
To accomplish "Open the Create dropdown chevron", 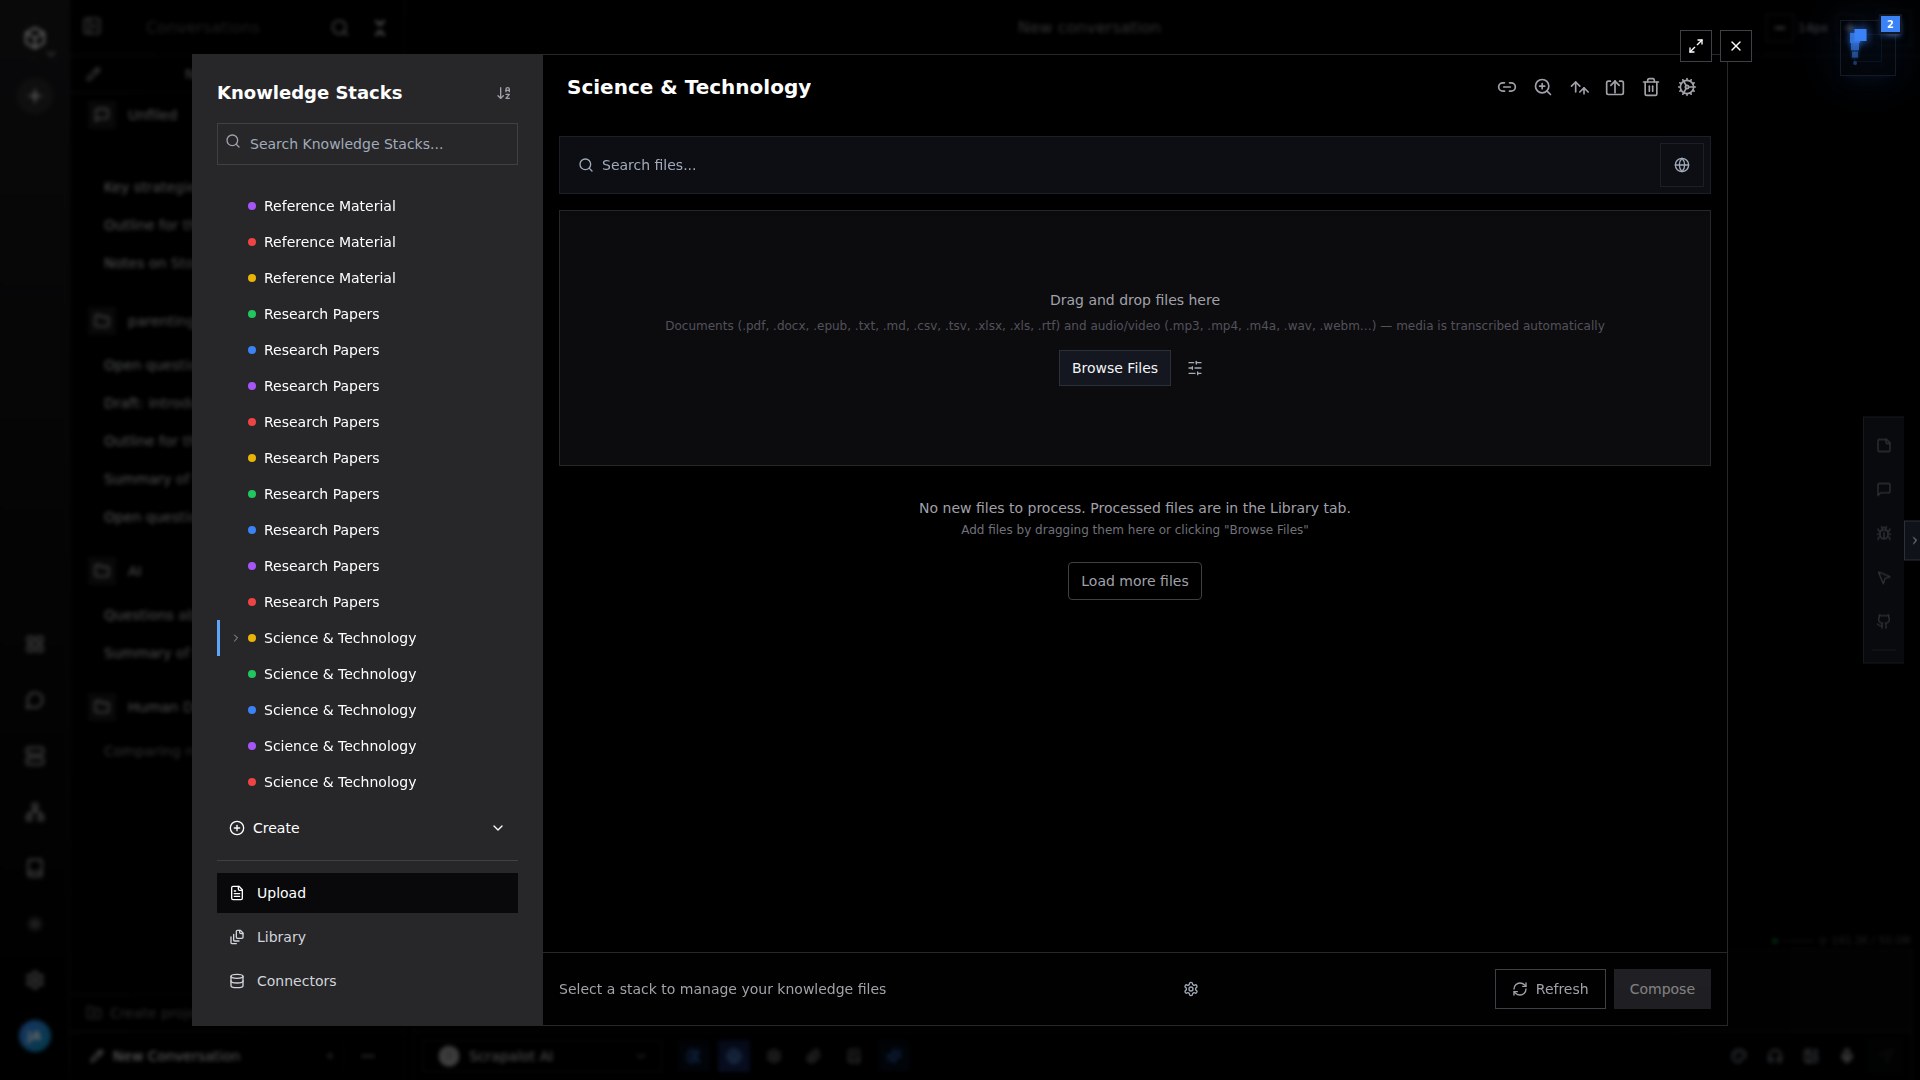I will 498,828.
